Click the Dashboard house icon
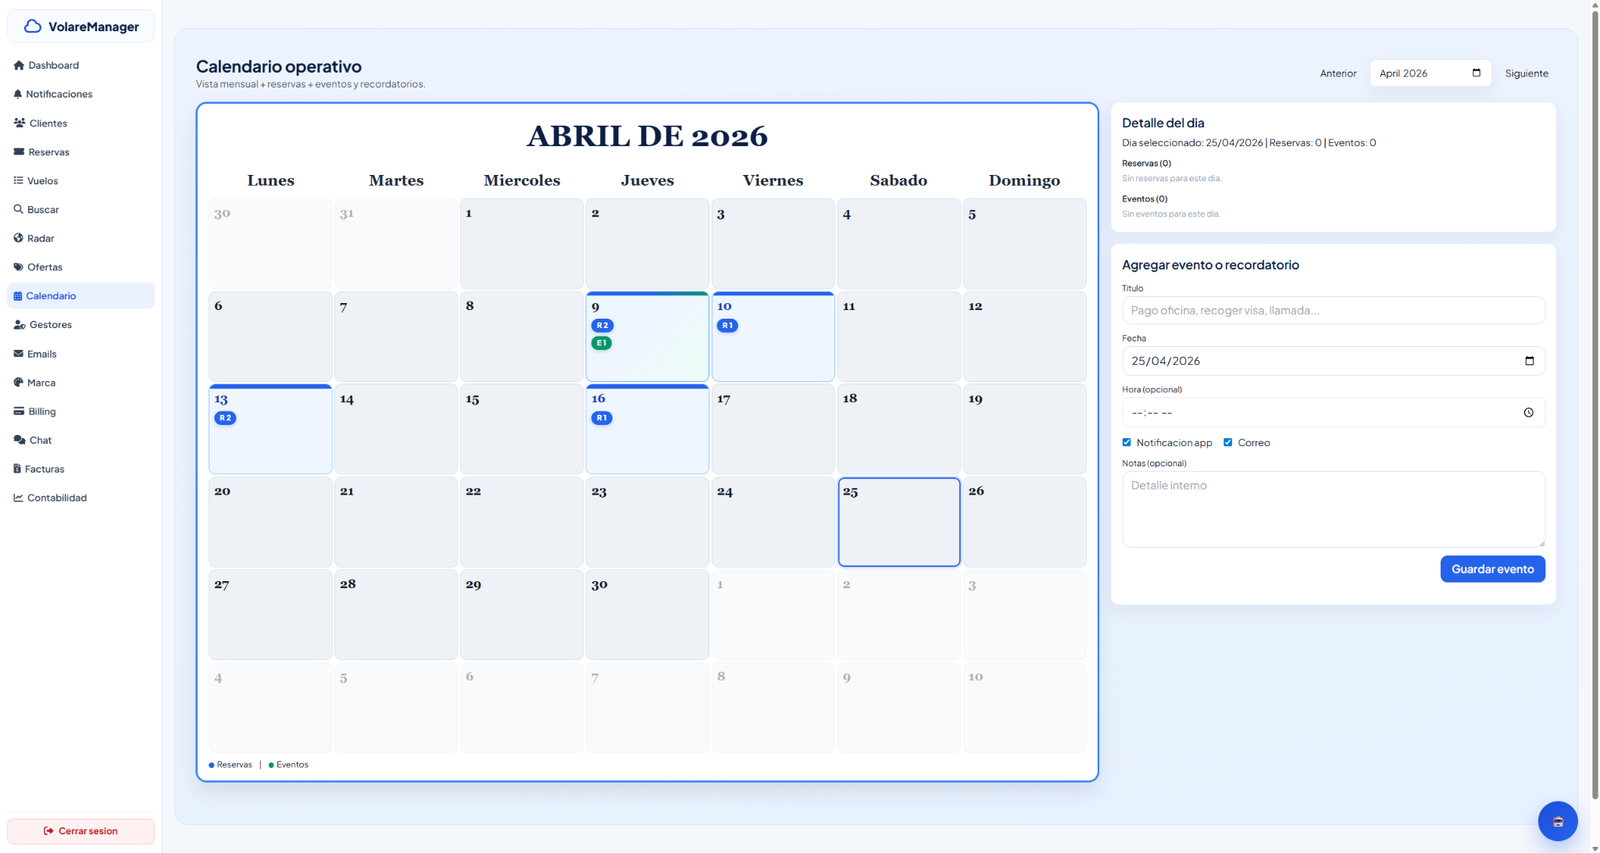Viewport: 1600px width, 853px height. pos(18,65)
